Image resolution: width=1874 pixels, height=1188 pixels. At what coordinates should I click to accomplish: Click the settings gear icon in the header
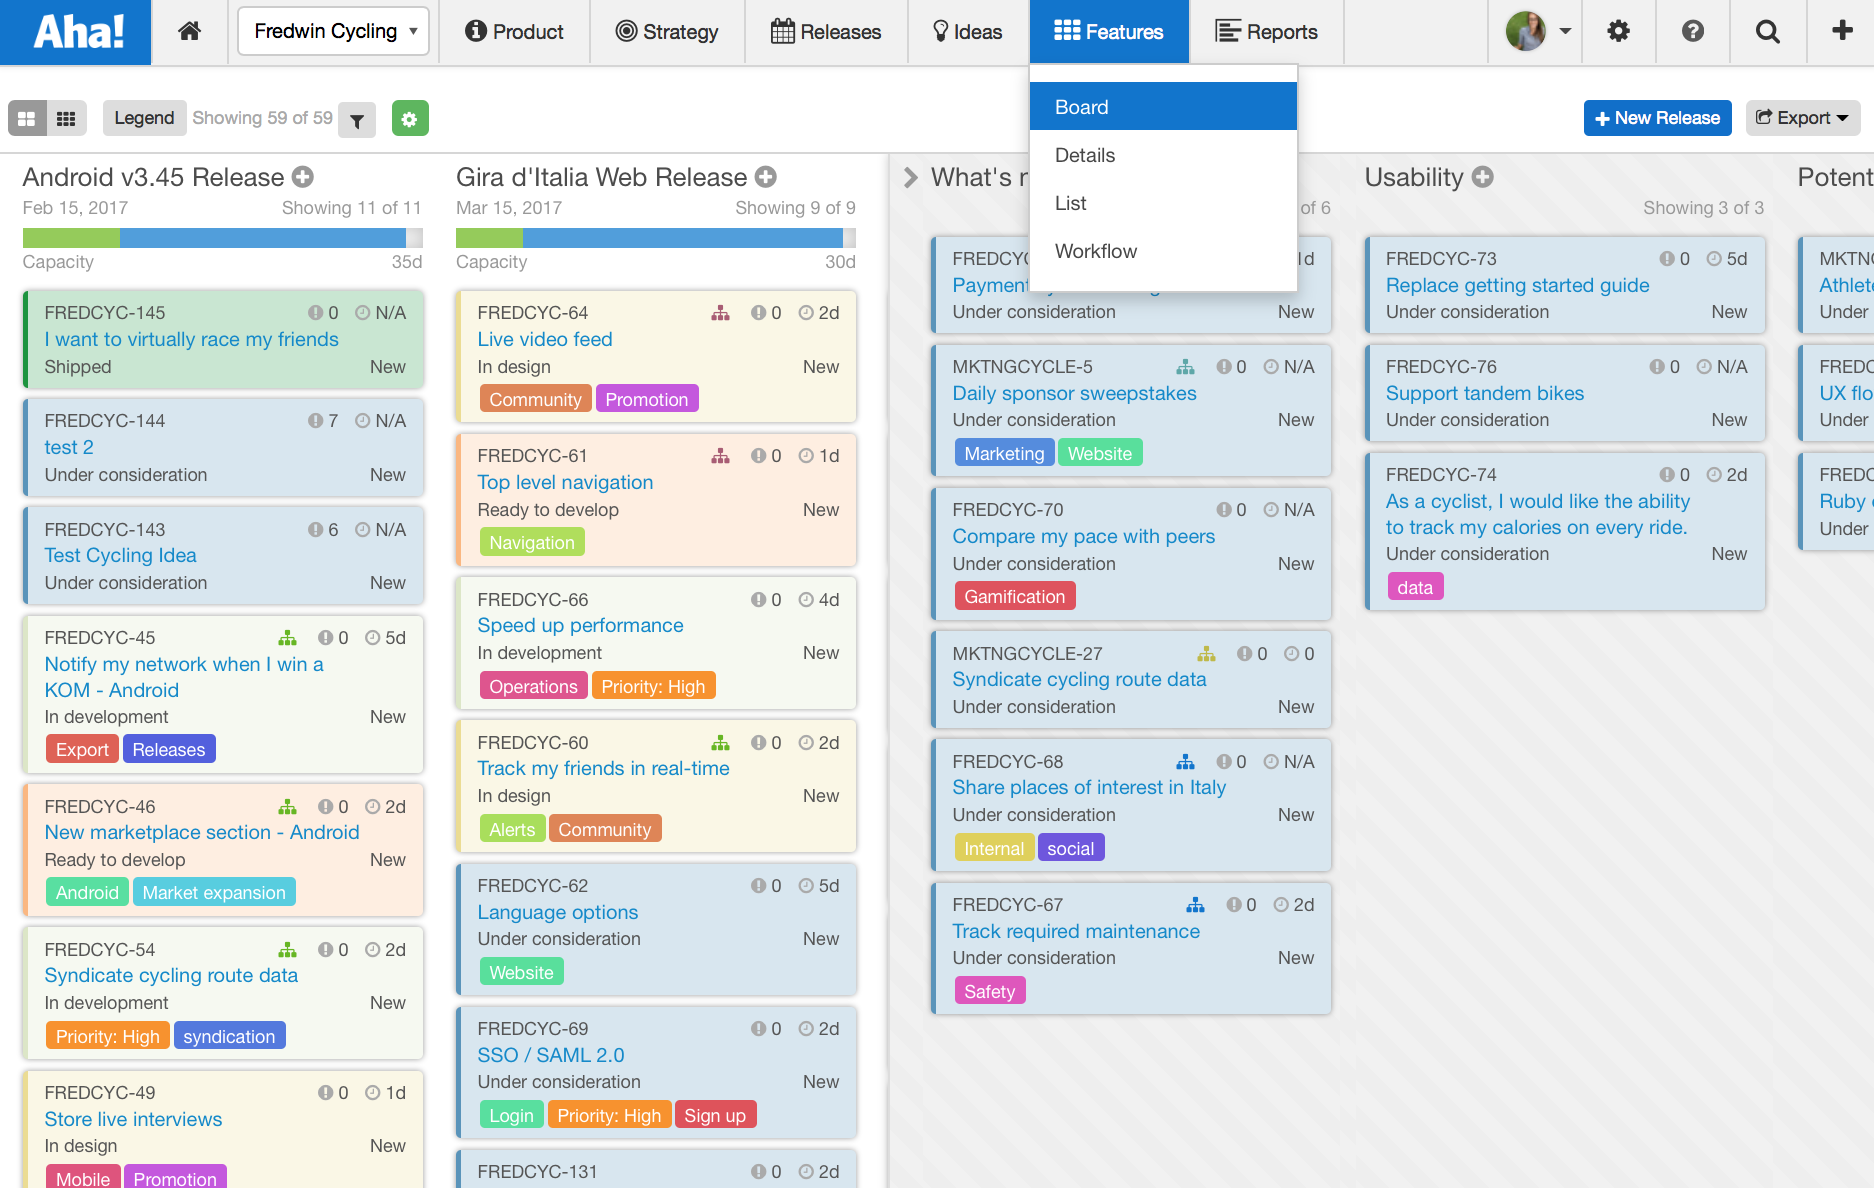point(1617,31)
